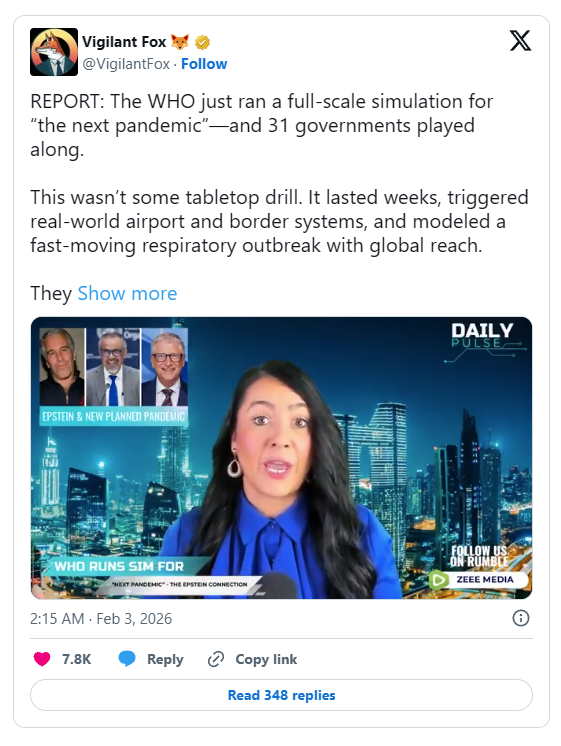Click the tweet body text paragraph
The height and width of the screenshot is (746, 561).
point(280,197)
